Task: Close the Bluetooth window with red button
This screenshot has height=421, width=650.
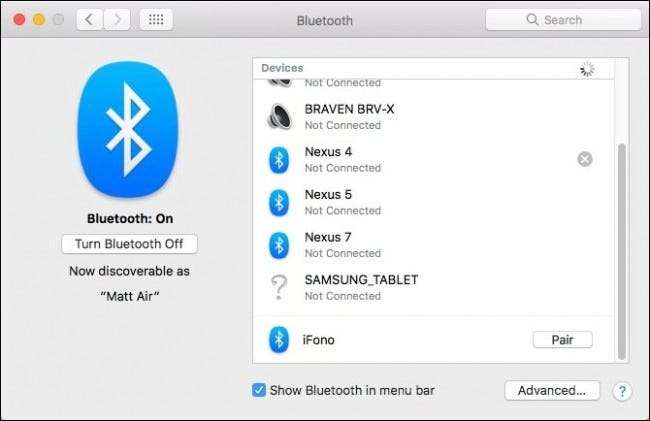Action: (x=19, y=19)
